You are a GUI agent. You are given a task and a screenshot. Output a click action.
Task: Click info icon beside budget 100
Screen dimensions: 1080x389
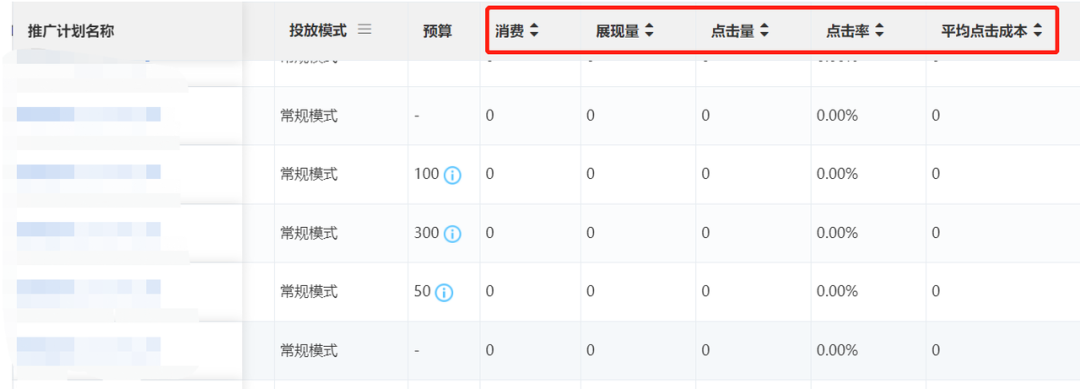point(452,175)
